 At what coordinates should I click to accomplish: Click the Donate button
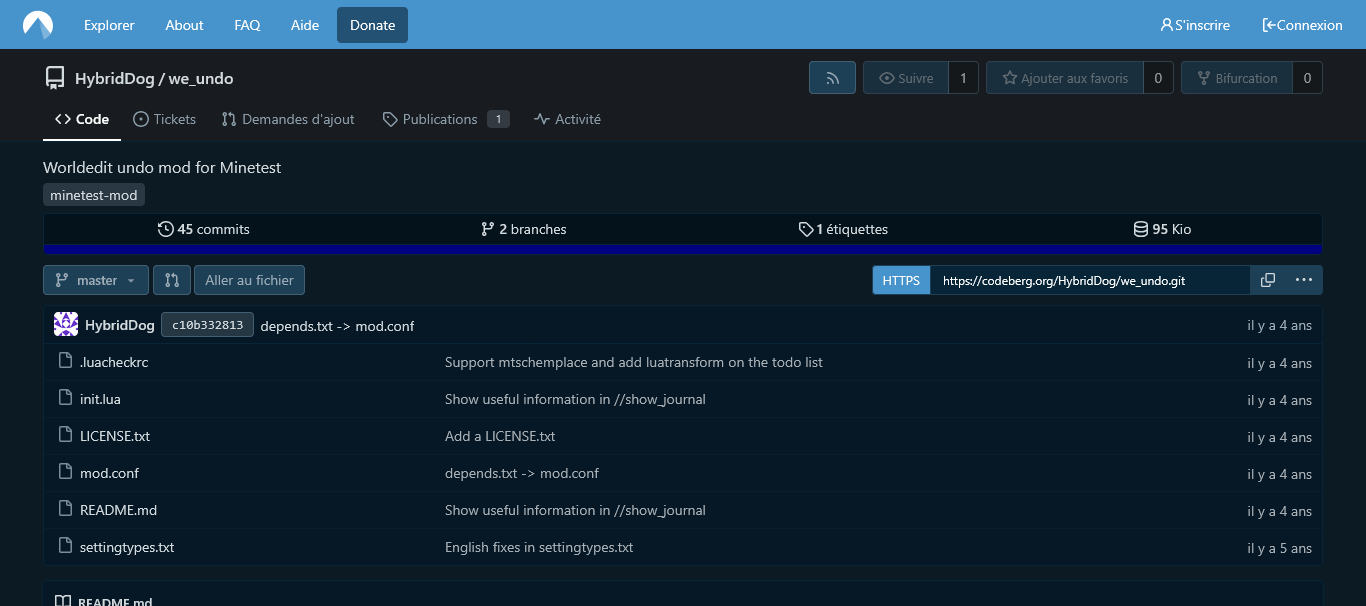(x=372, y=25)
